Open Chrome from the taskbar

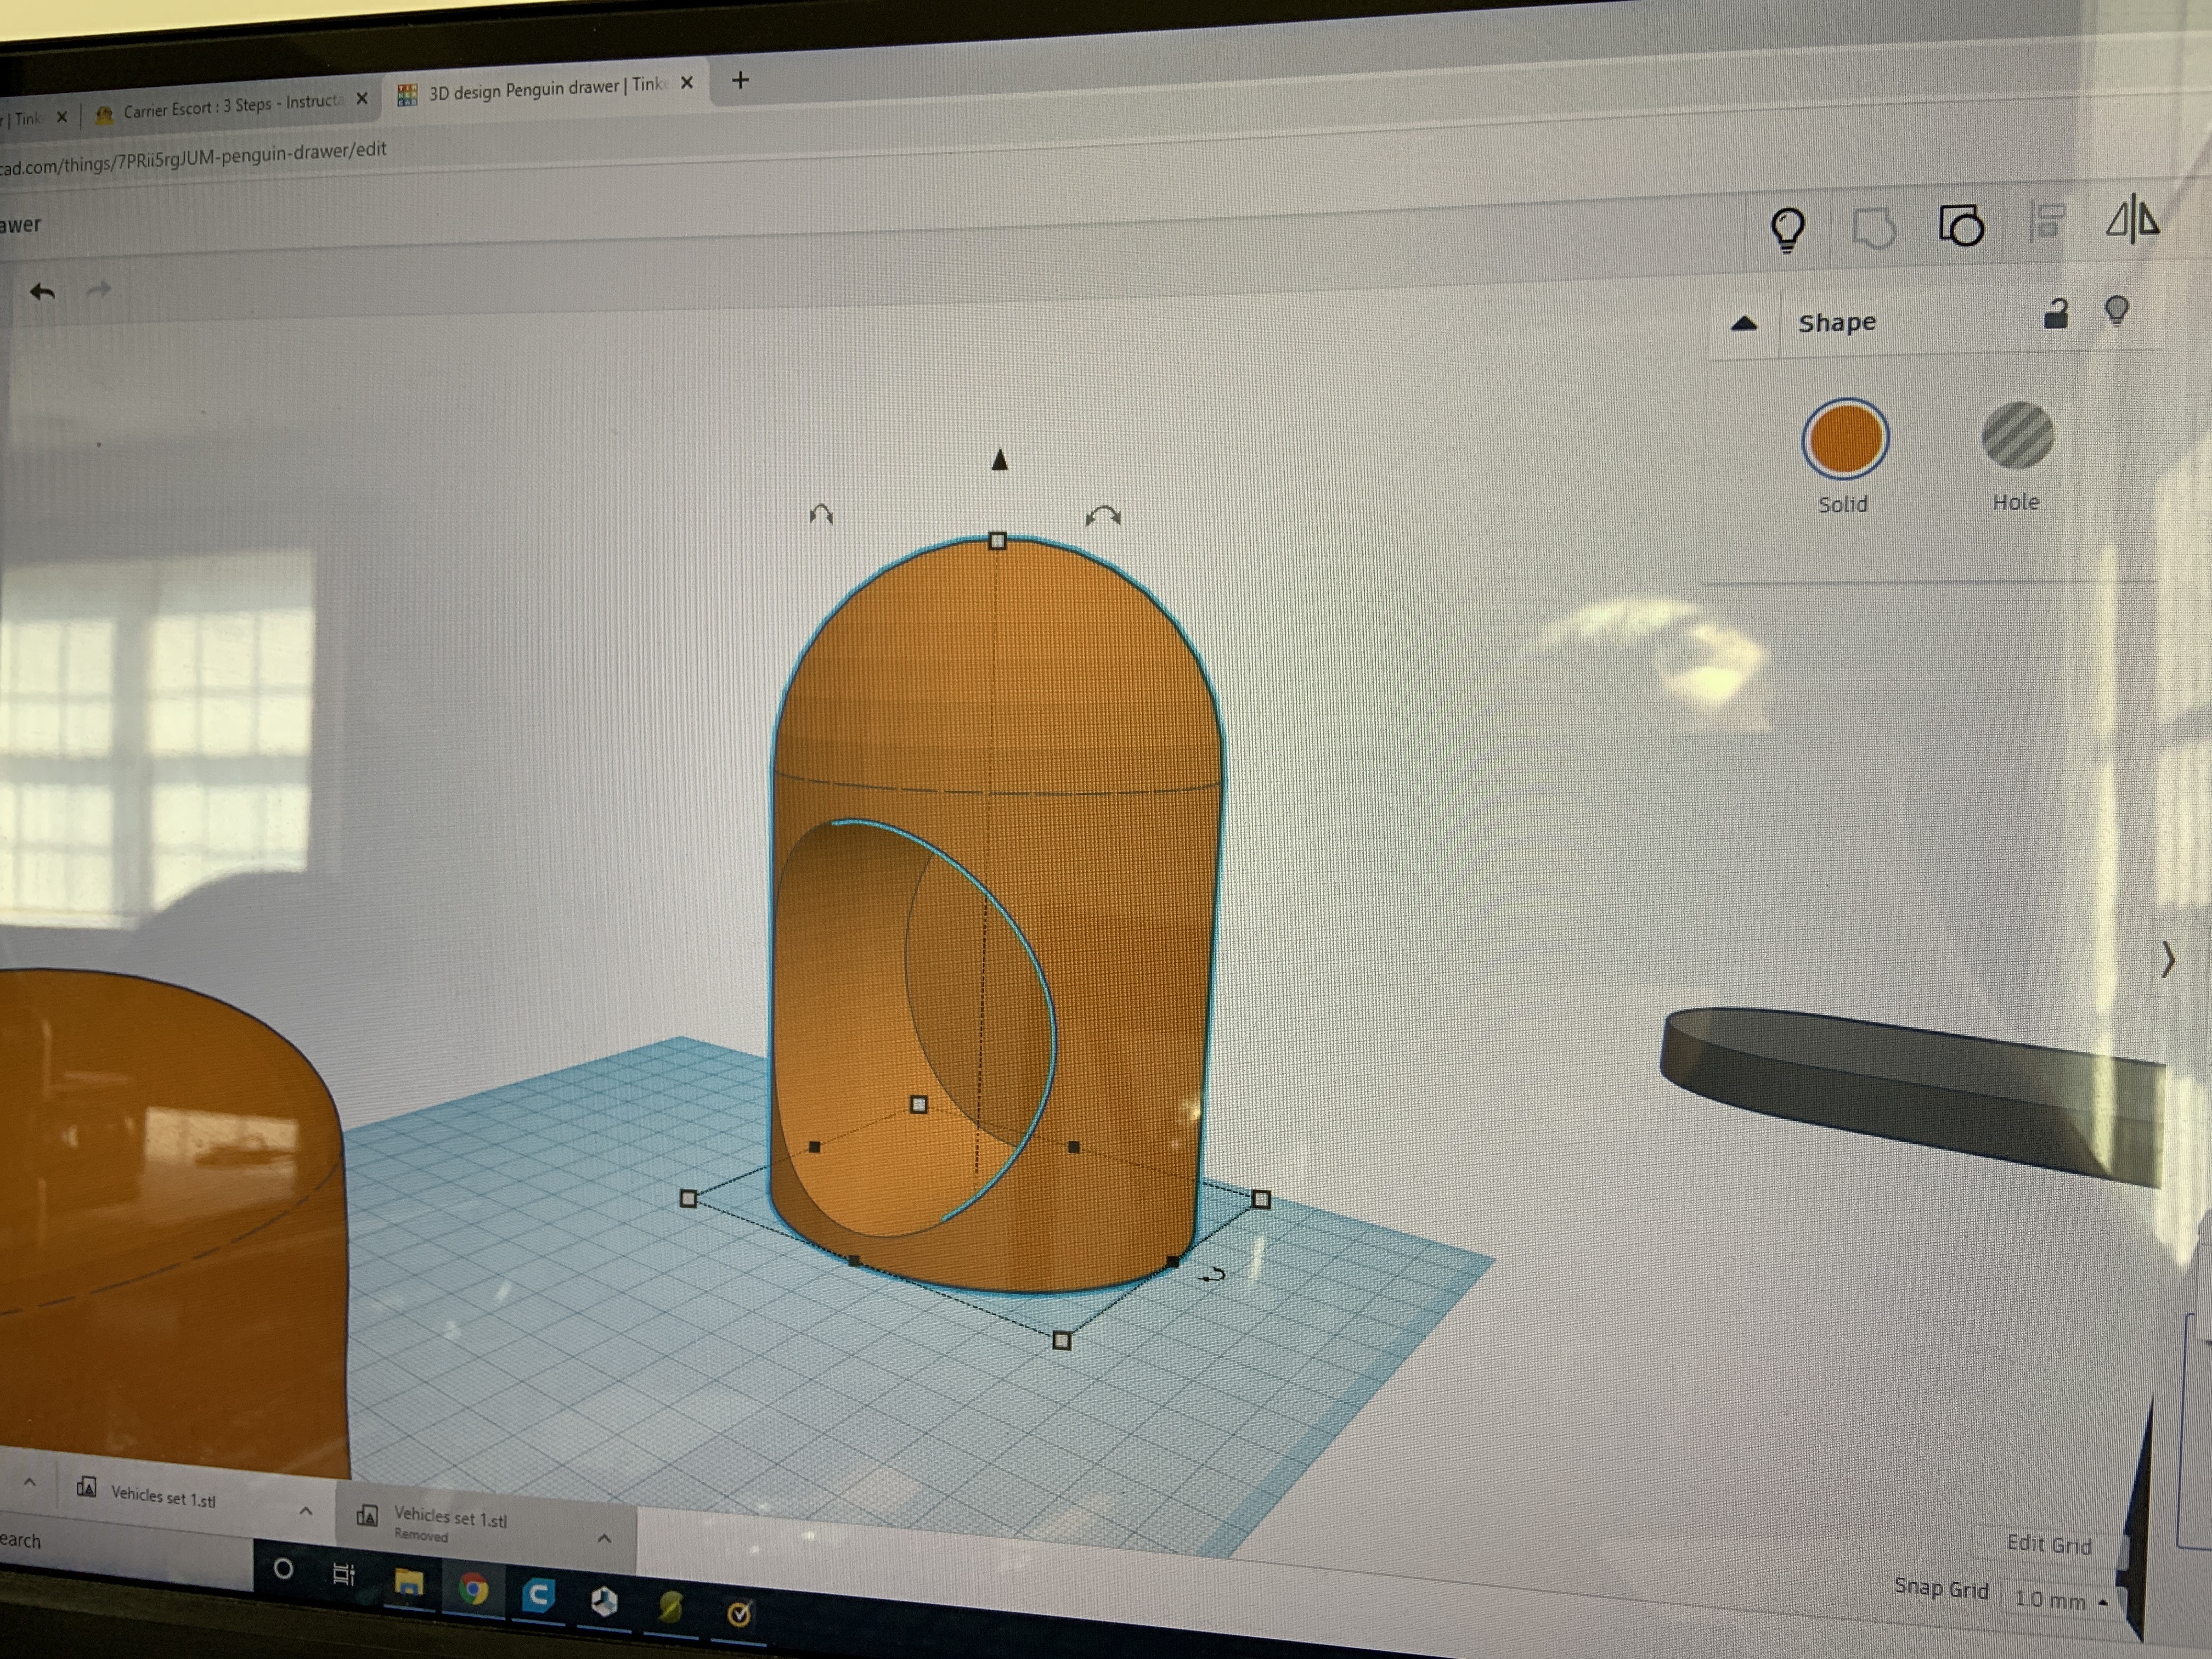pyautogui.click(x=473, y=1588)
